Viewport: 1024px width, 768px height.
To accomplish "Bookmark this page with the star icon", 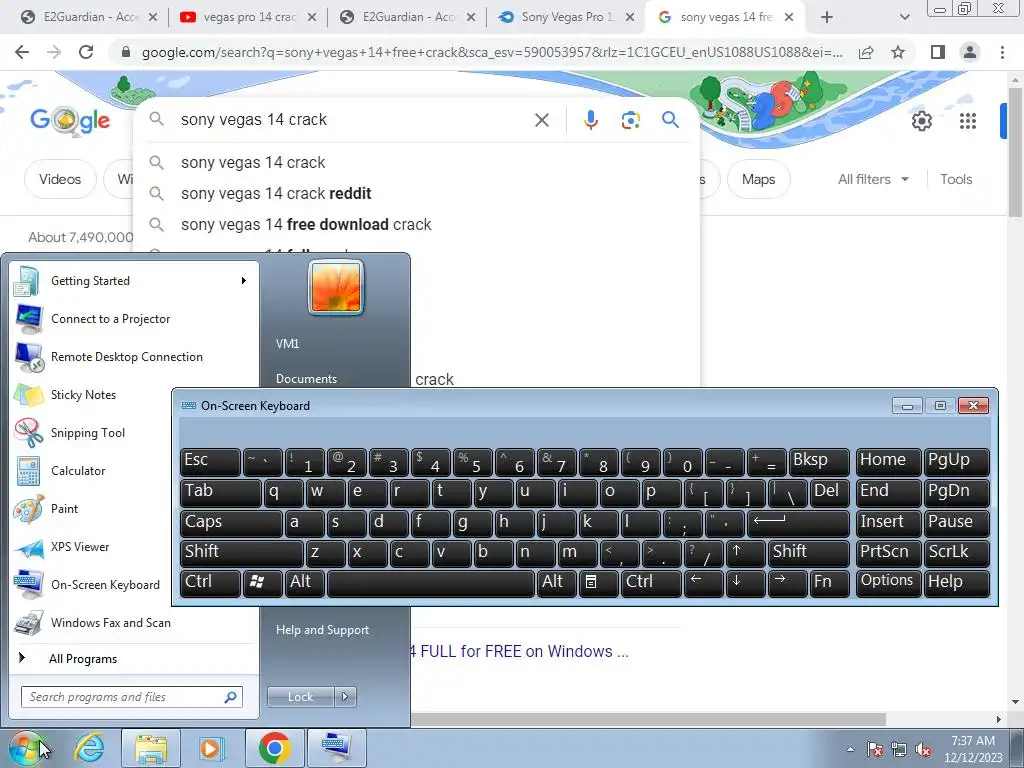I will pos(898,52).
